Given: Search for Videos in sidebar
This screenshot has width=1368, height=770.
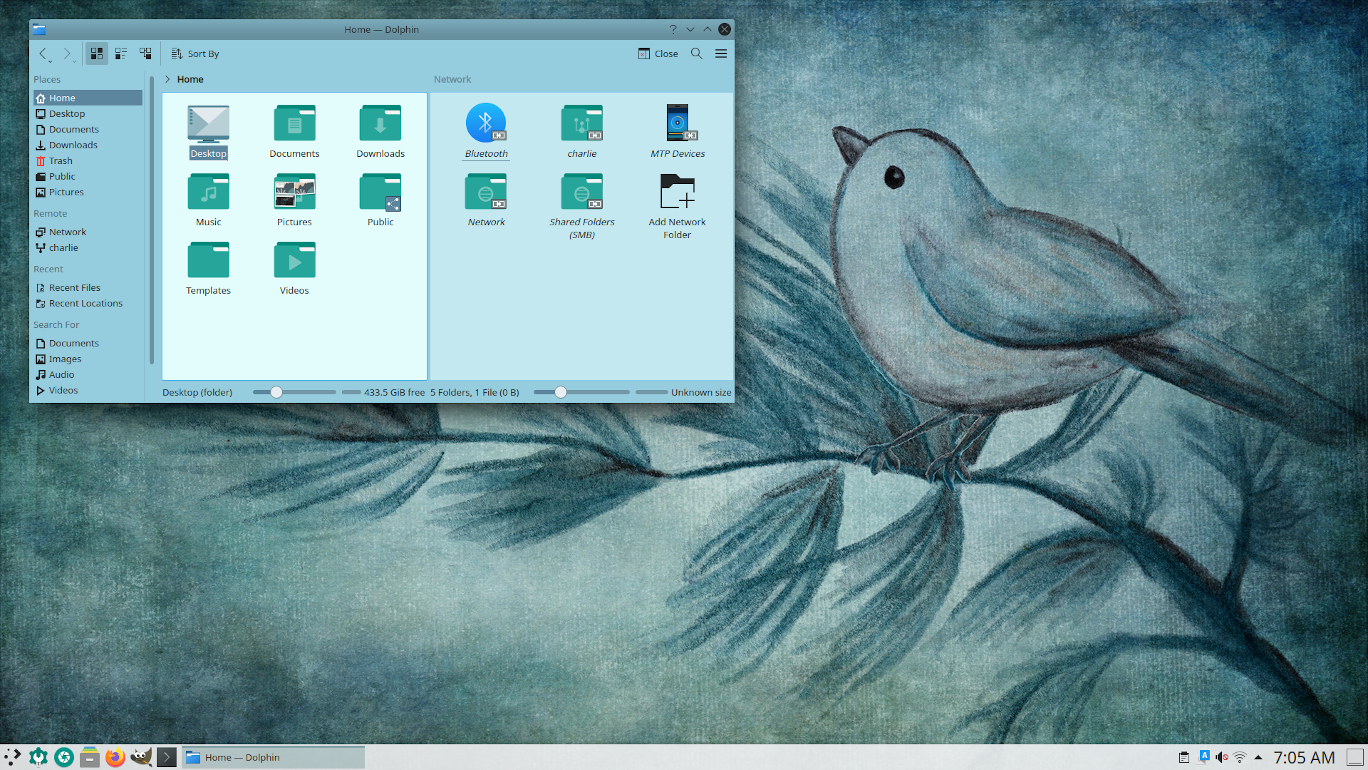Looking at the screenshot, I should (x=88, y=390).
